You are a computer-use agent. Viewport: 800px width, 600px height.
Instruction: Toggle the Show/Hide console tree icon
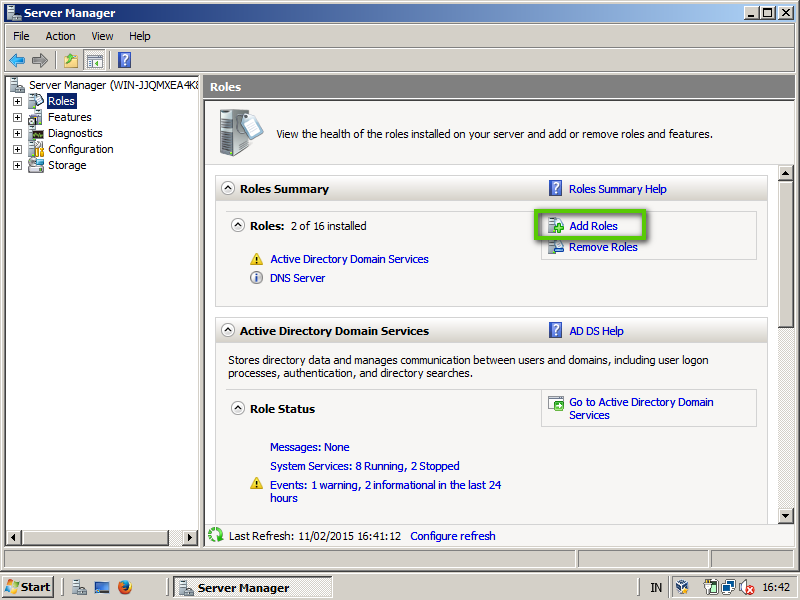tap(94, 60)
